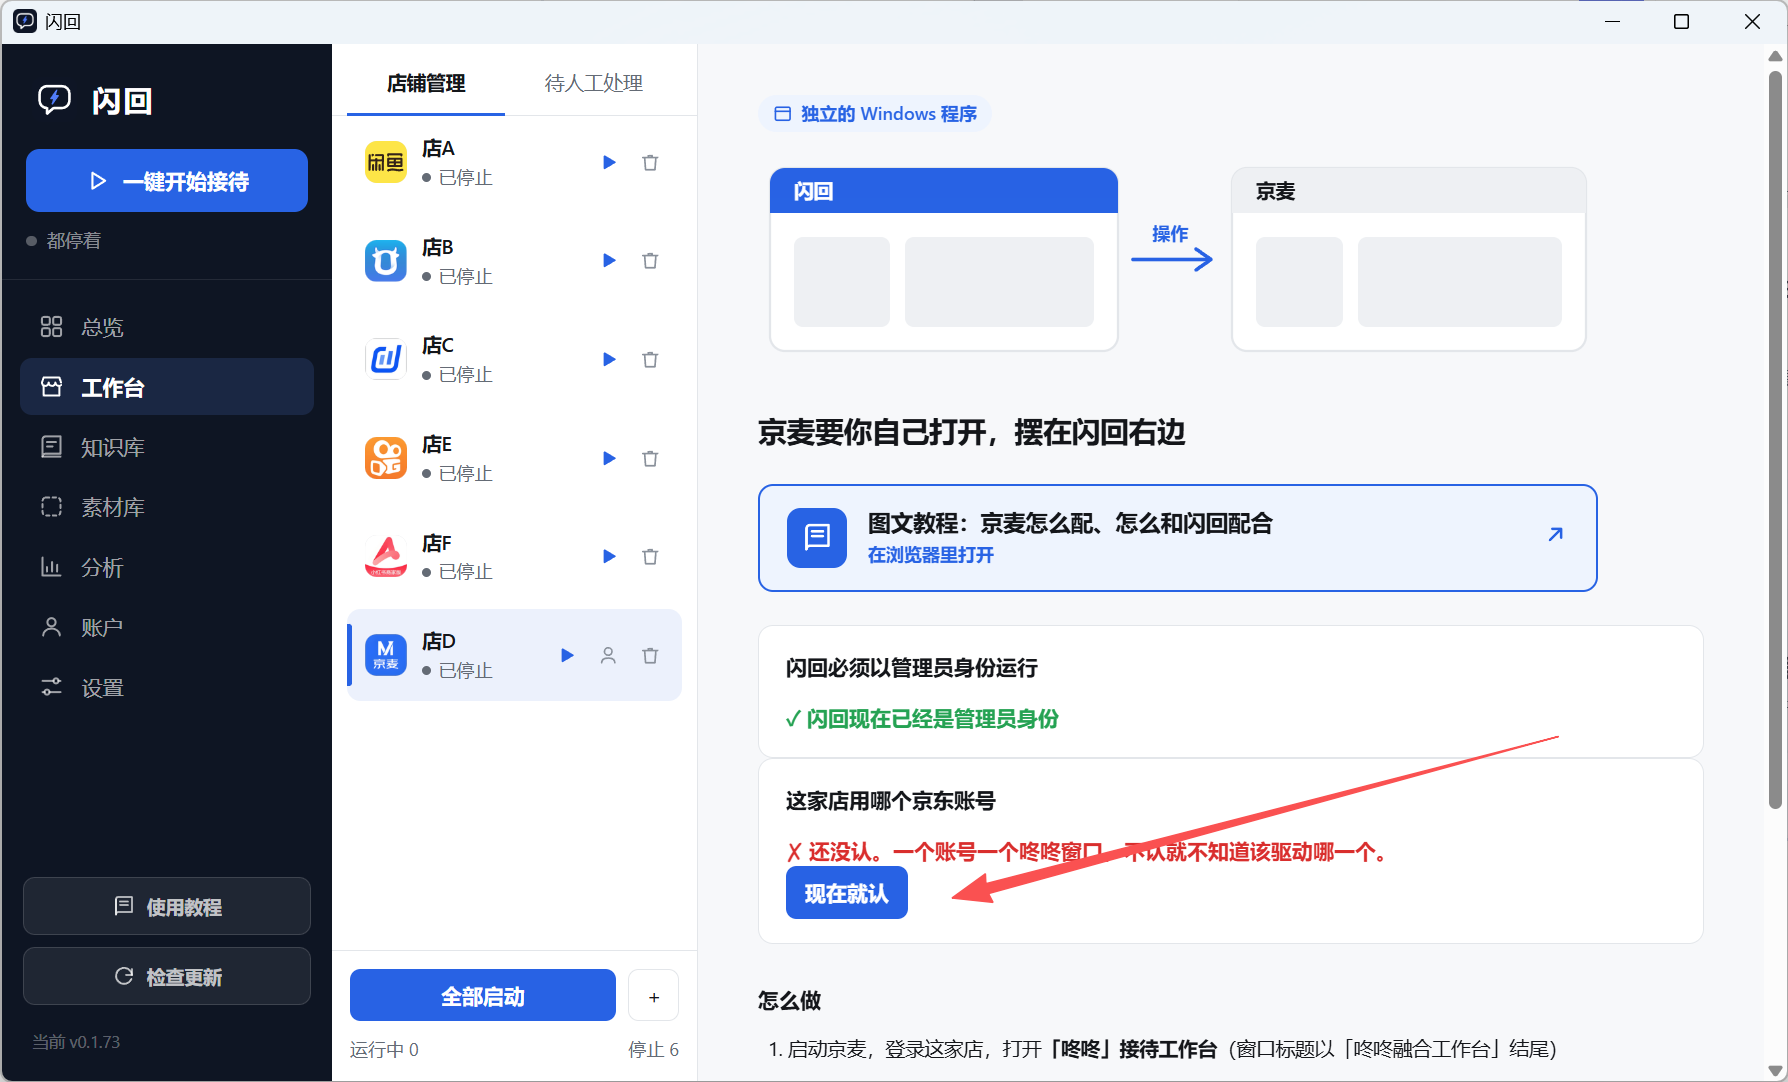Click the 全部启动 button
Screen dimensions: 1788x1082
tap(483, 995)
